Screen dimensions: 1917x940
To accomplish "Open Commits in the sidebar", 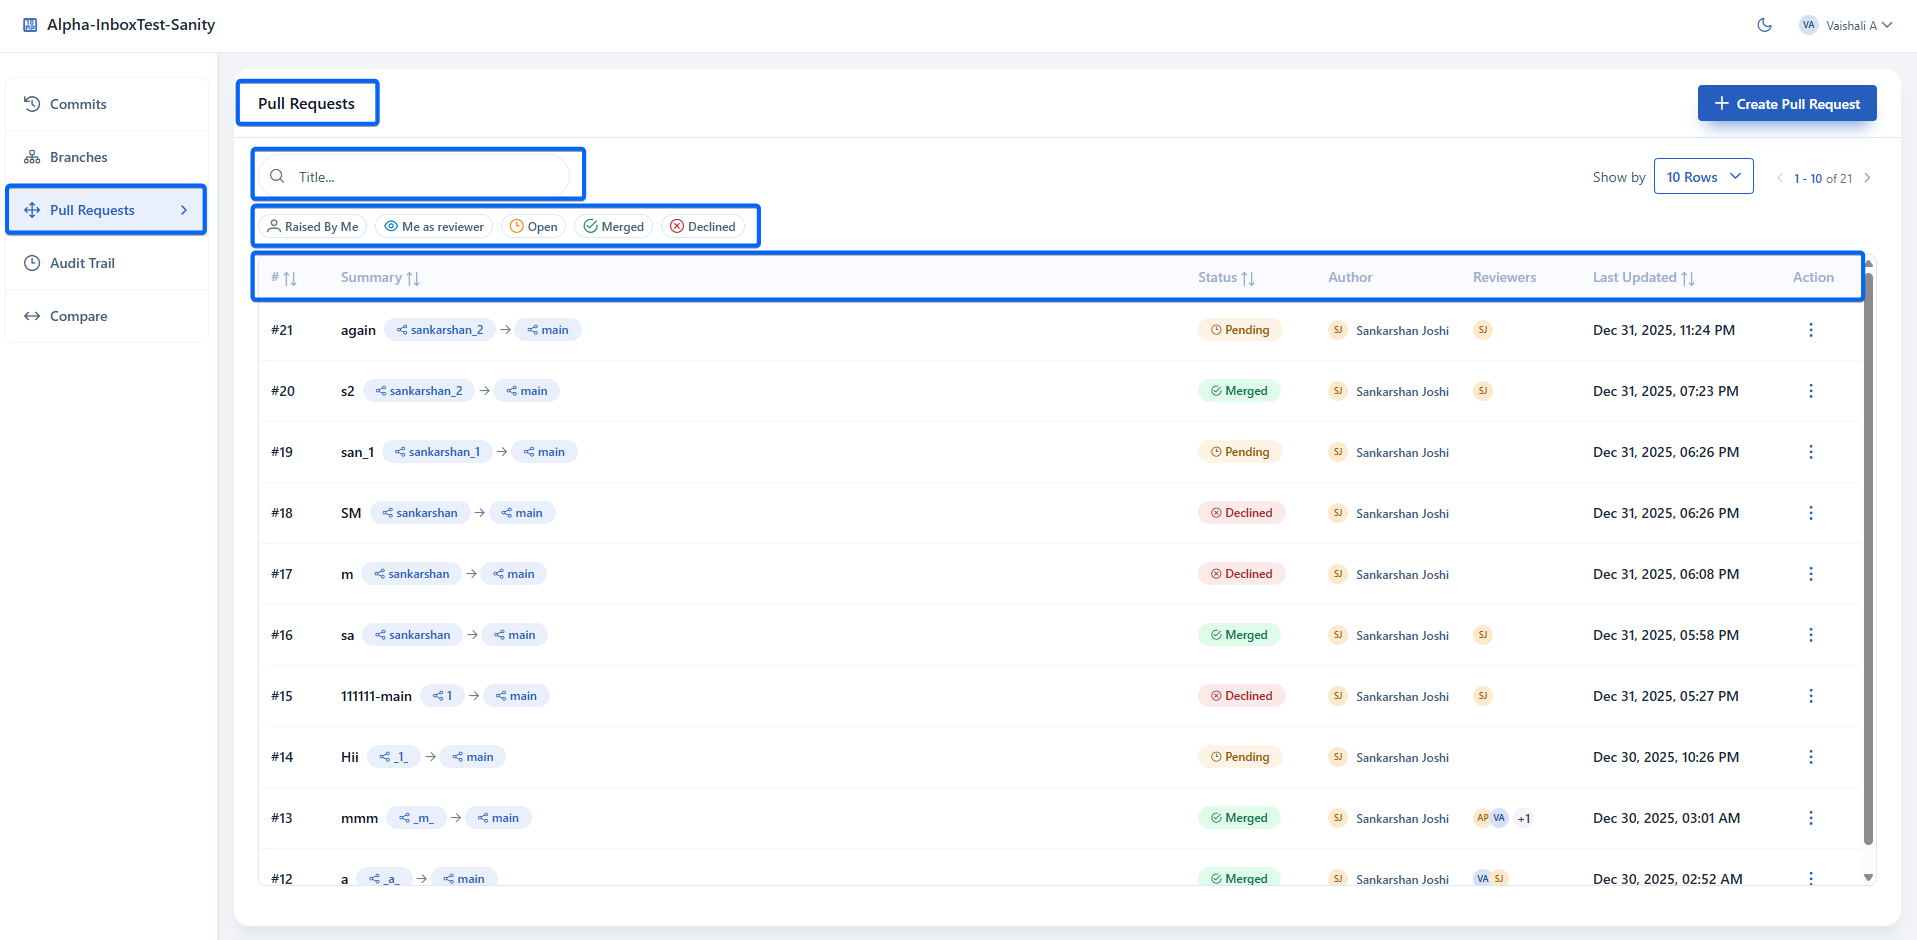I will [x=107, y=104].
